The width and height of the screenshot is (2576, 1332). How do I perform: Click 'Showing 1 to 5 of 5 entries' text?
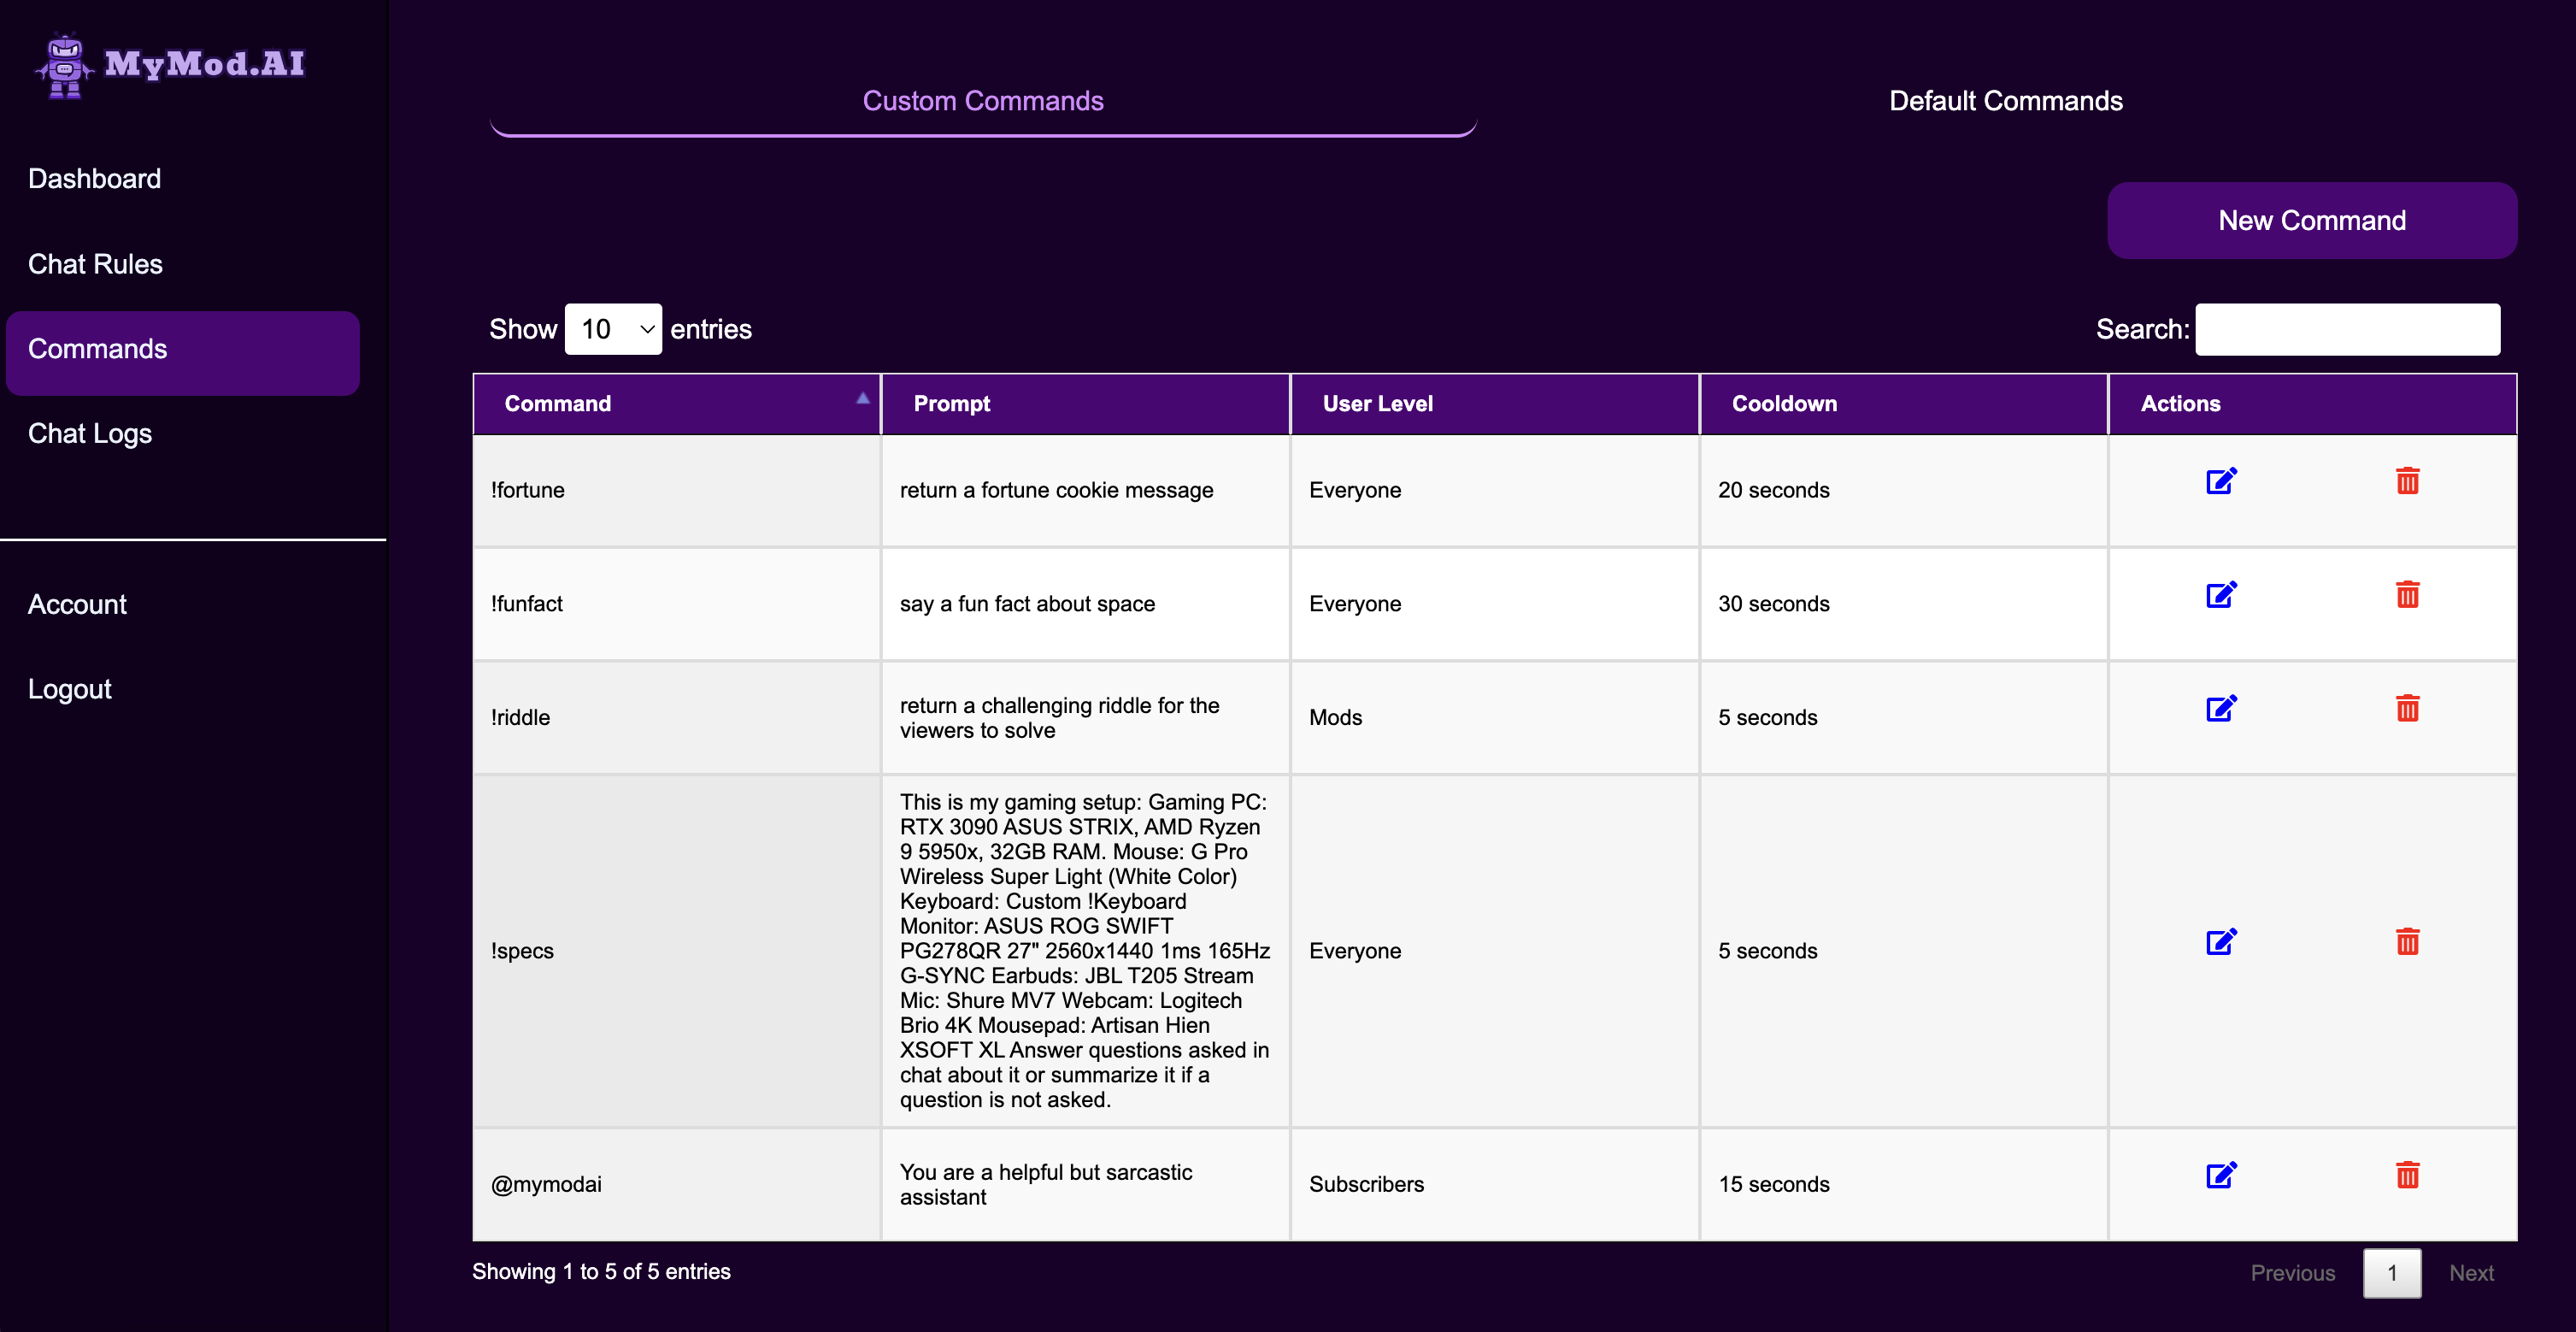click(601, 1272)
